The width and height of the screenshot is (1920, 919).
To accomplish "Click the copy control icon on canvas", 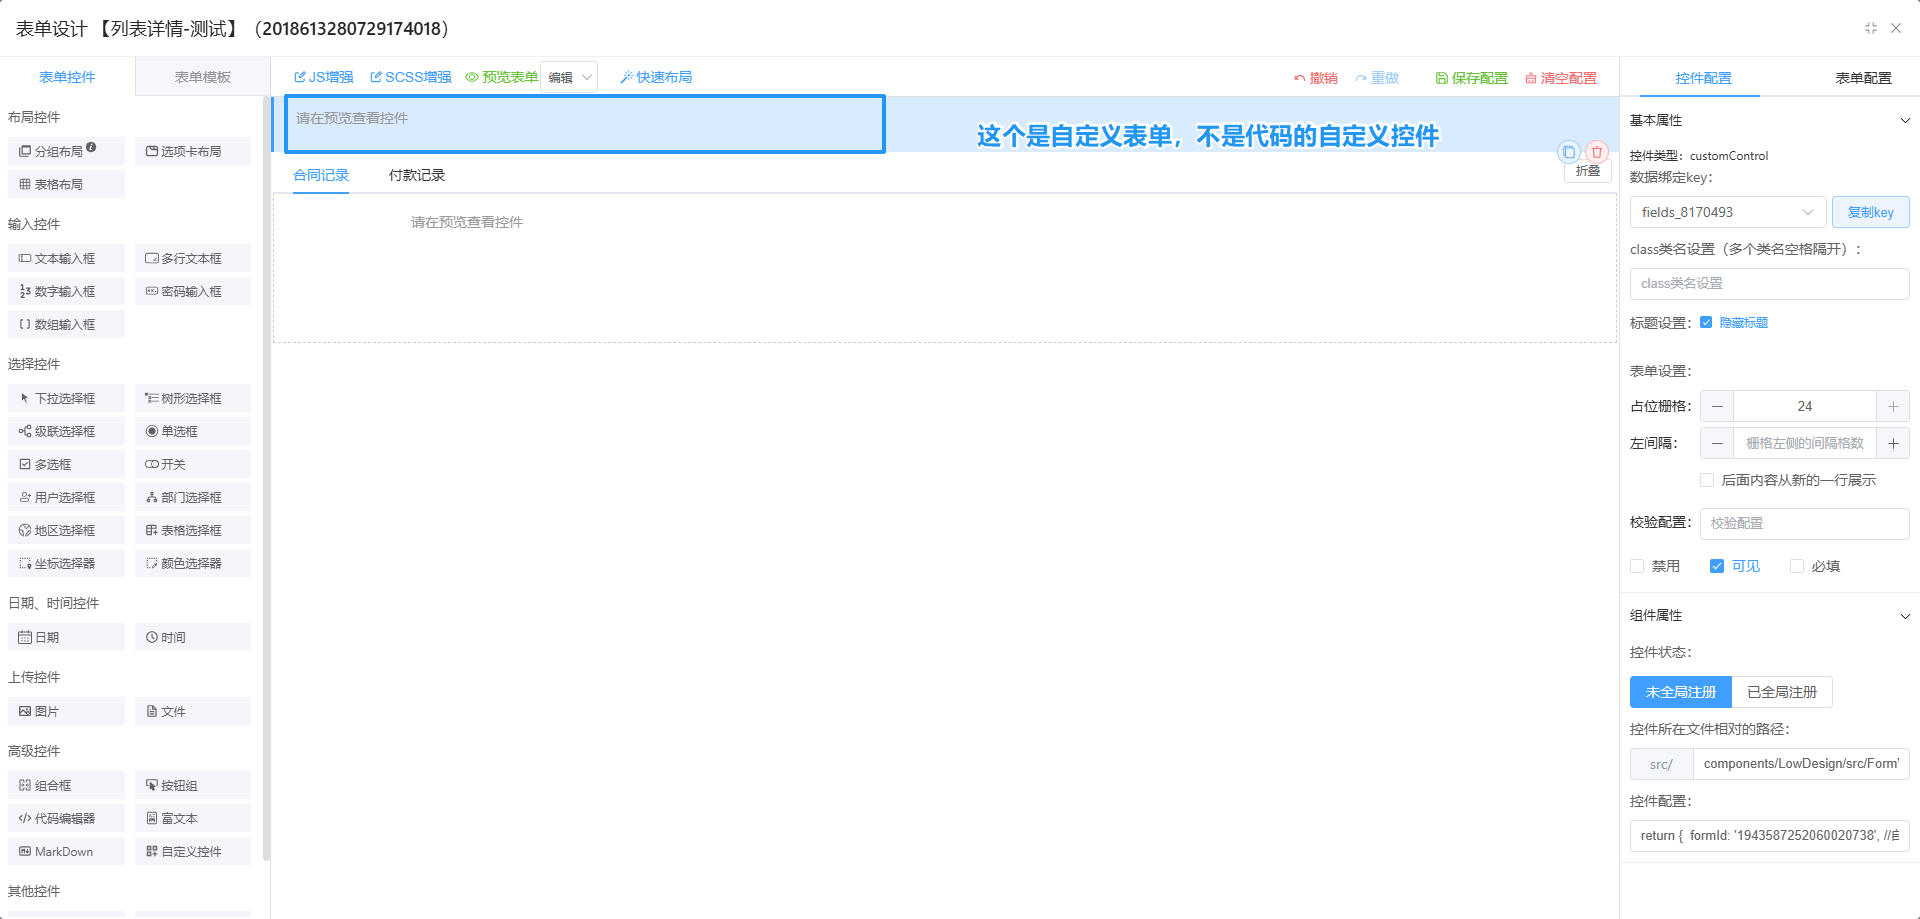I will tap(1569, 152).
